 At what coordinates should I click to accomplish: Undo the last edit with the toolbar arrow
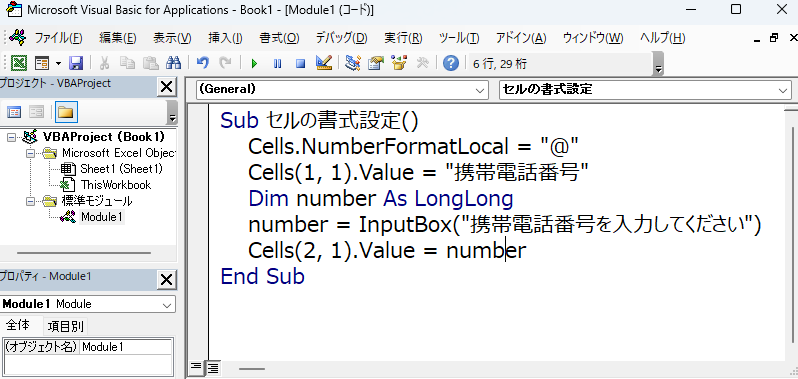(x=203, y=63)
